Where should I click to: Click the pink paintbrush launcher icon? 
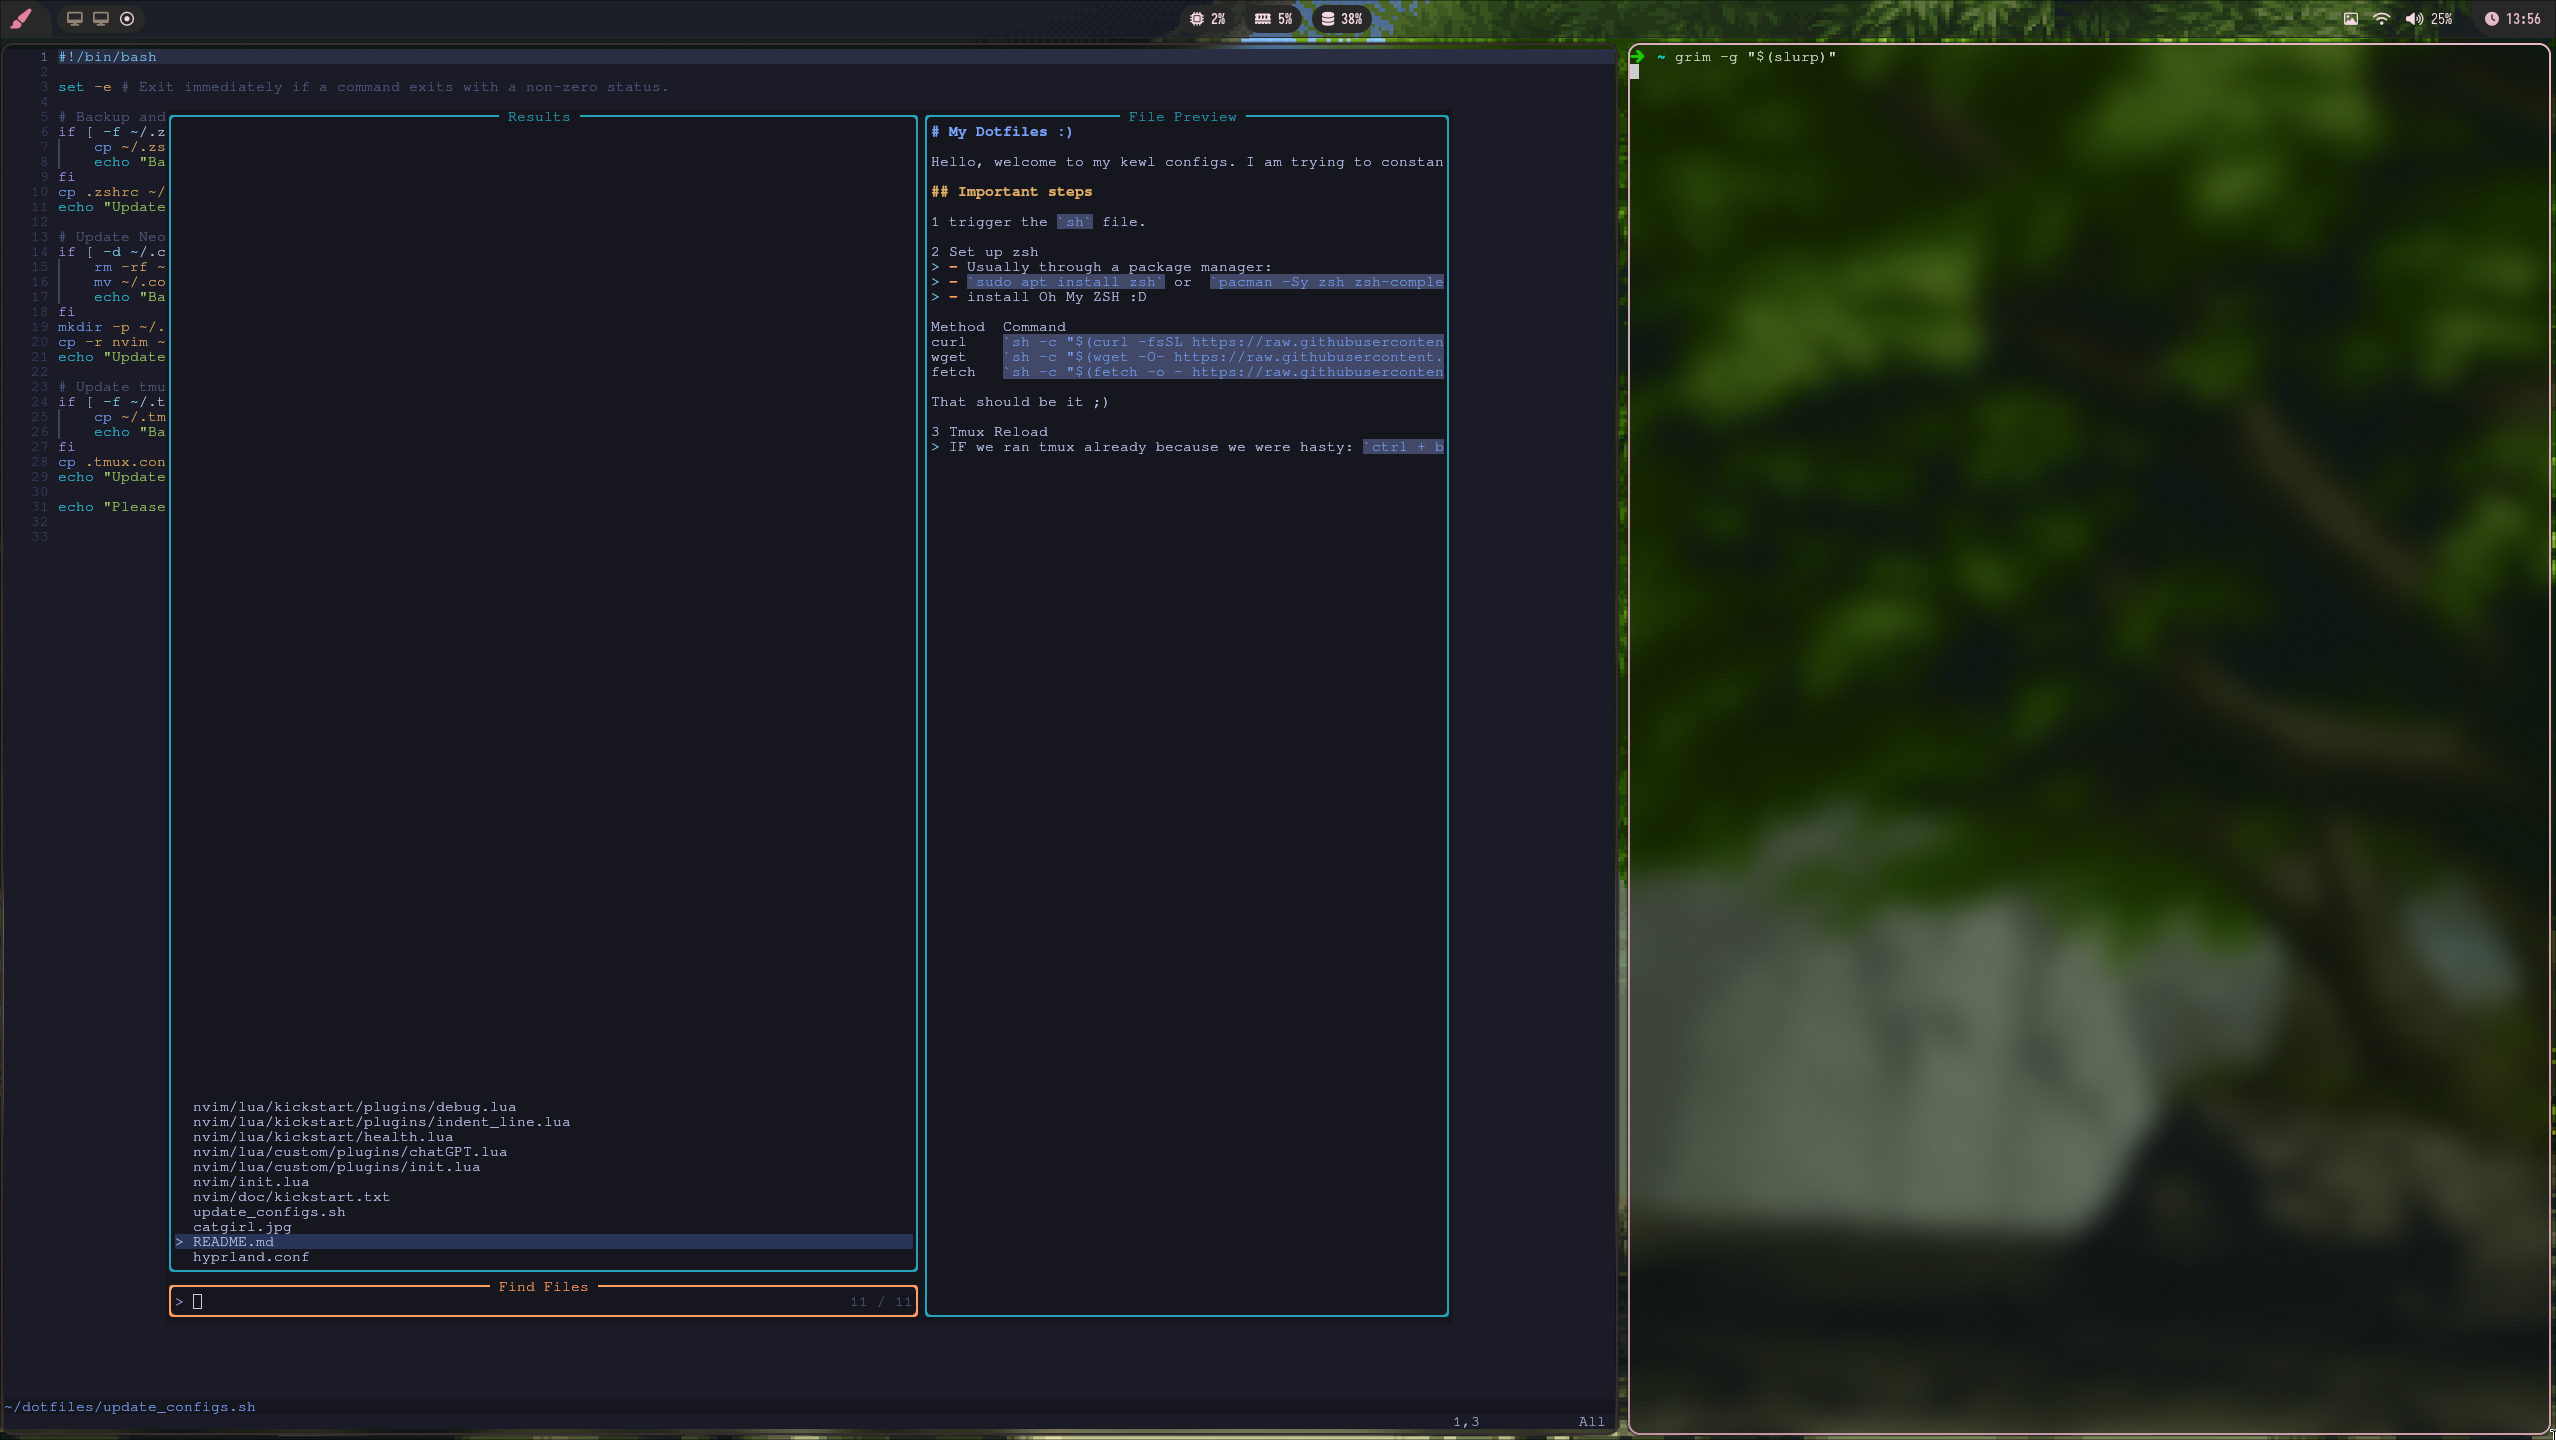pos(22,19)
